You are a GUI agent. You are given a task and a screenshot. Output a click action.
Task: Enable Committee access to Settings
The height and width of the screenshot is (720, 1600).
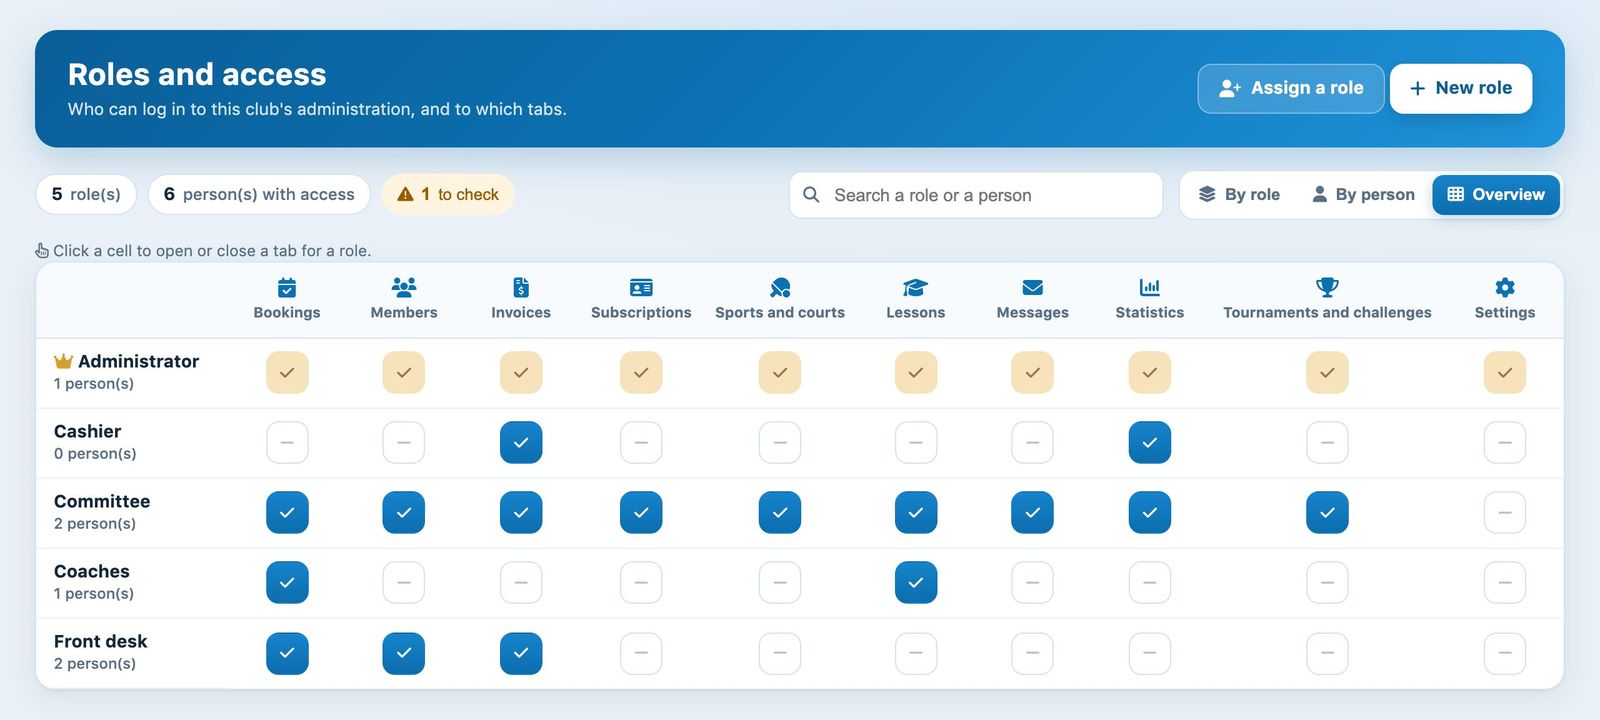click(x=1505, y=512)
